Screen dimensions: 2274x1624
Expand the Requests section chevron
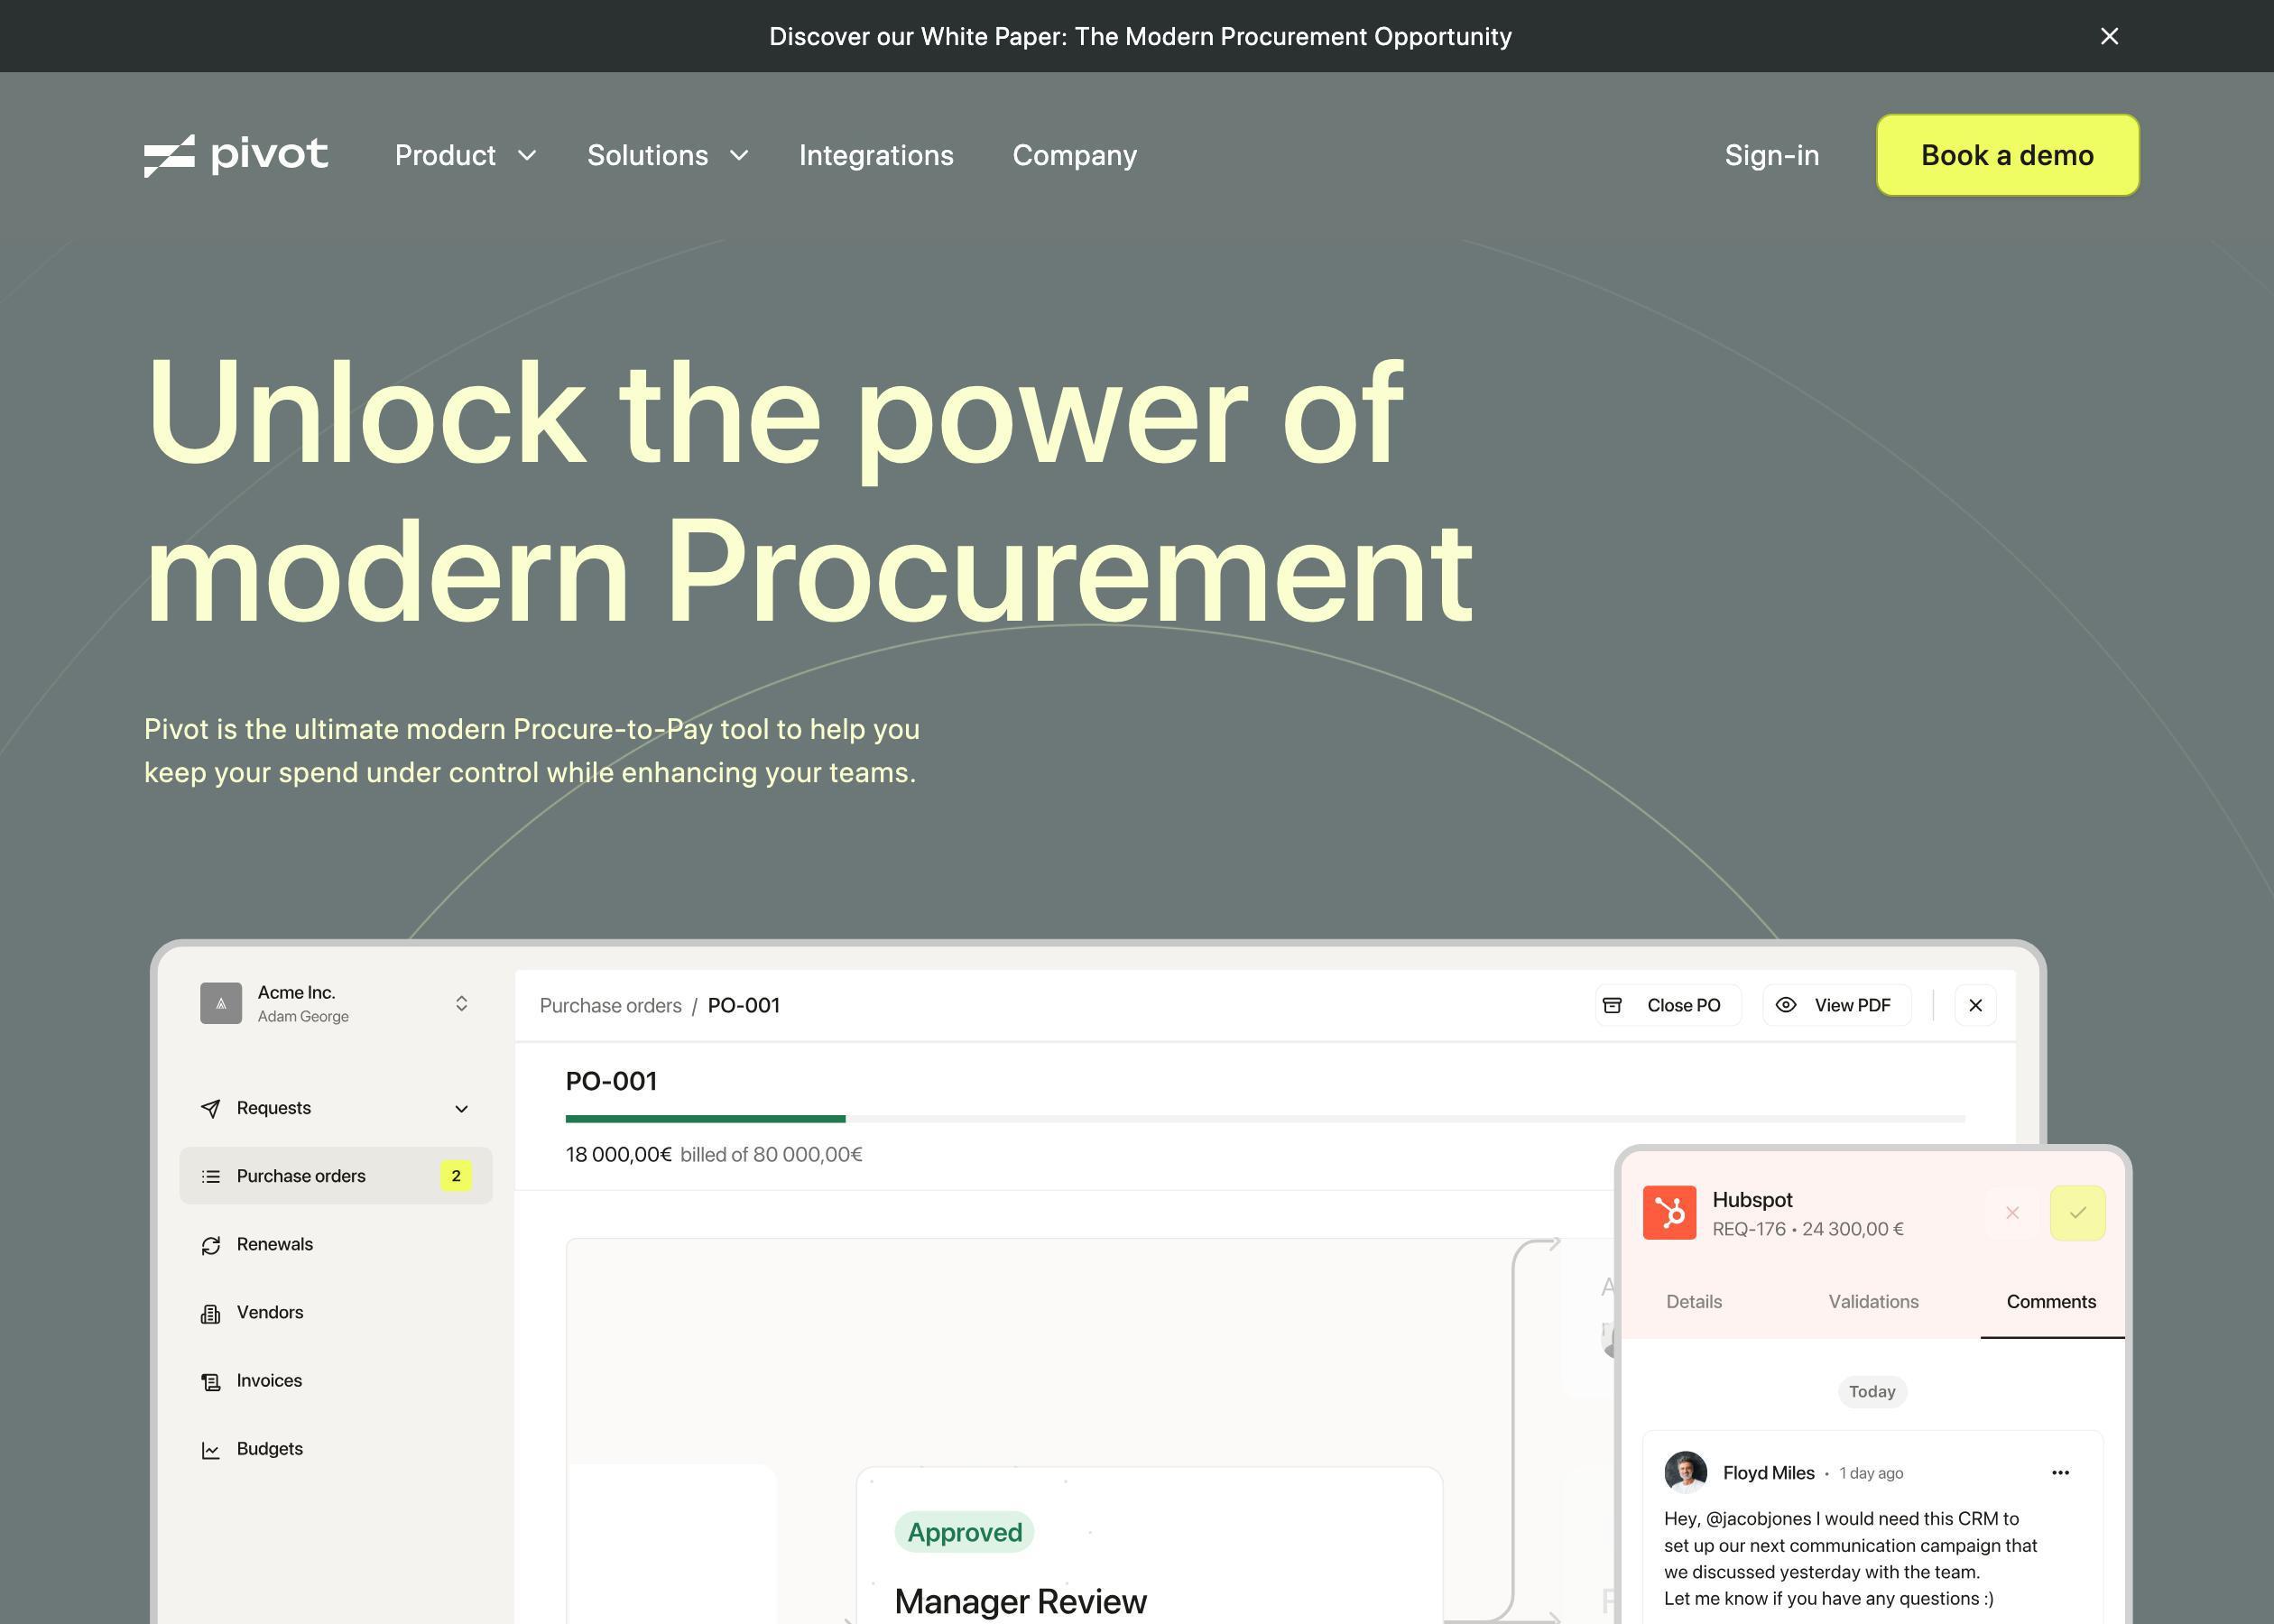tap(462, 1107)
